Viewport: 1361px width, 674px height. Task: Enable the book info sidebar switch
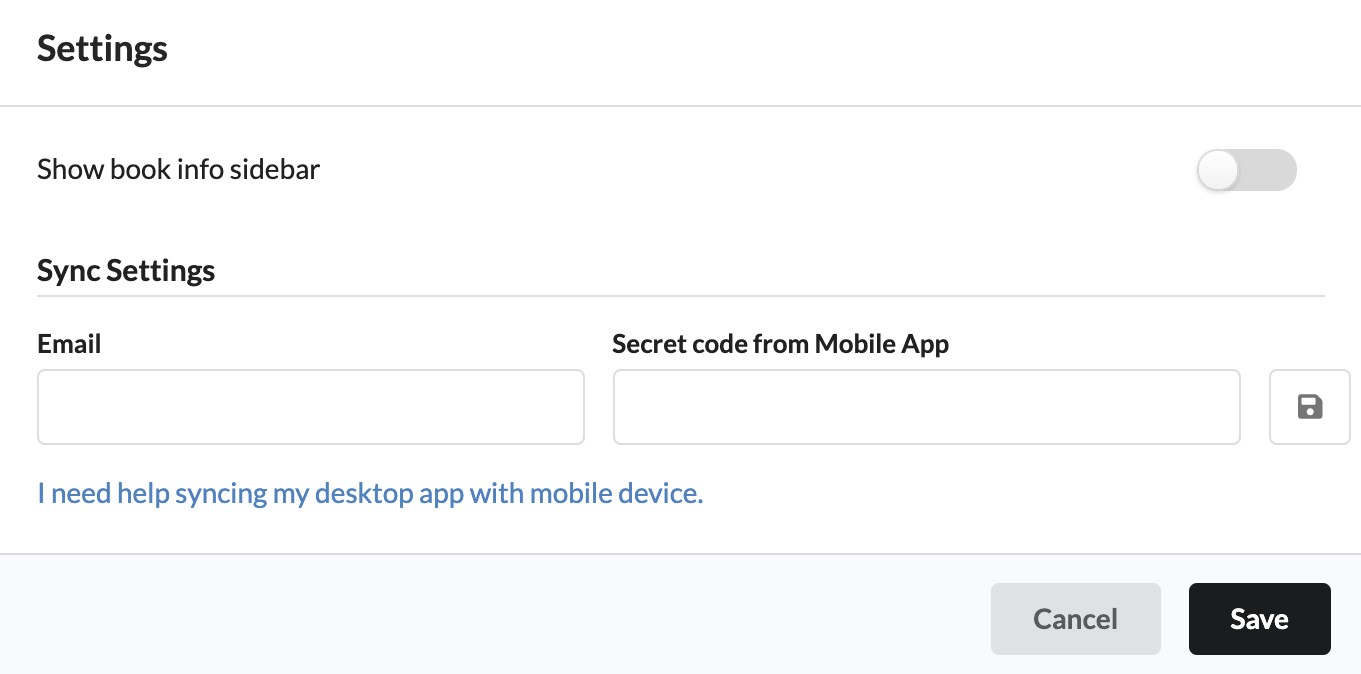coord(1246,170)
